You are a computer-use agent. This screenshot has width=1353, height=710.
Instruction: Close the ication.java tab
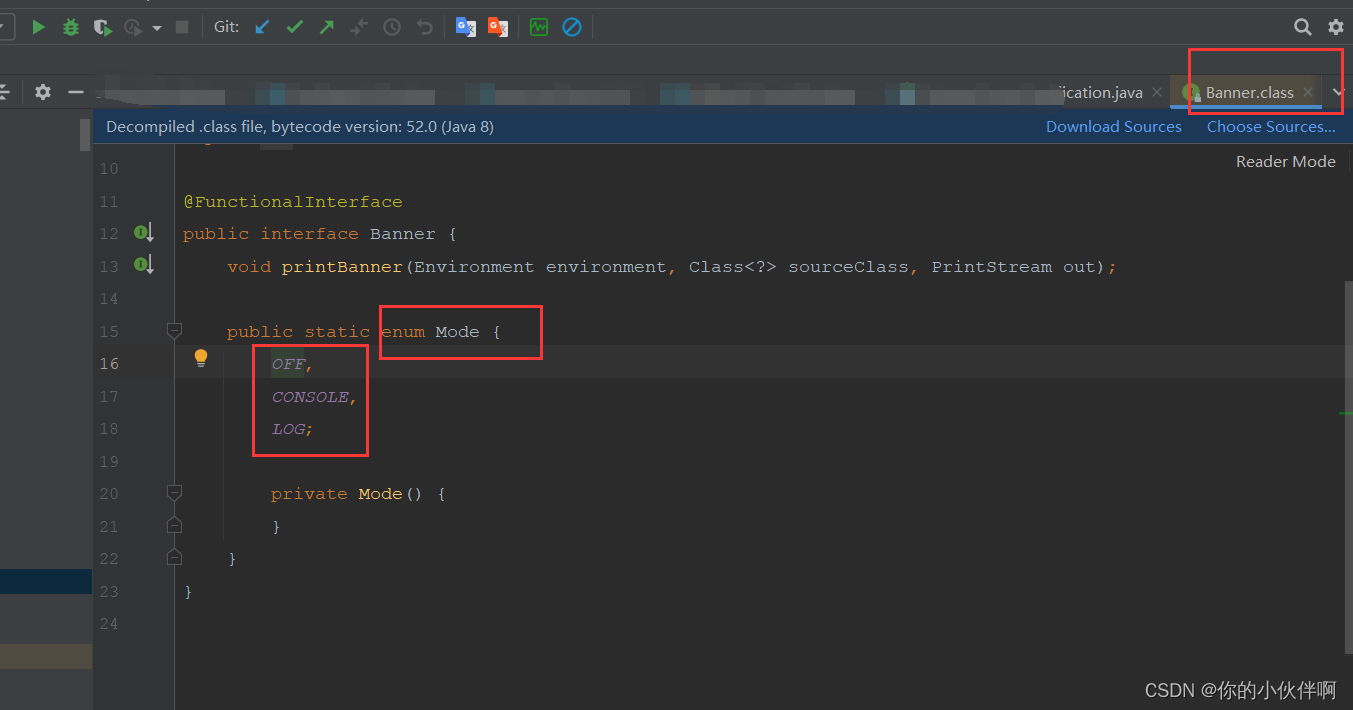[1157, 92]
